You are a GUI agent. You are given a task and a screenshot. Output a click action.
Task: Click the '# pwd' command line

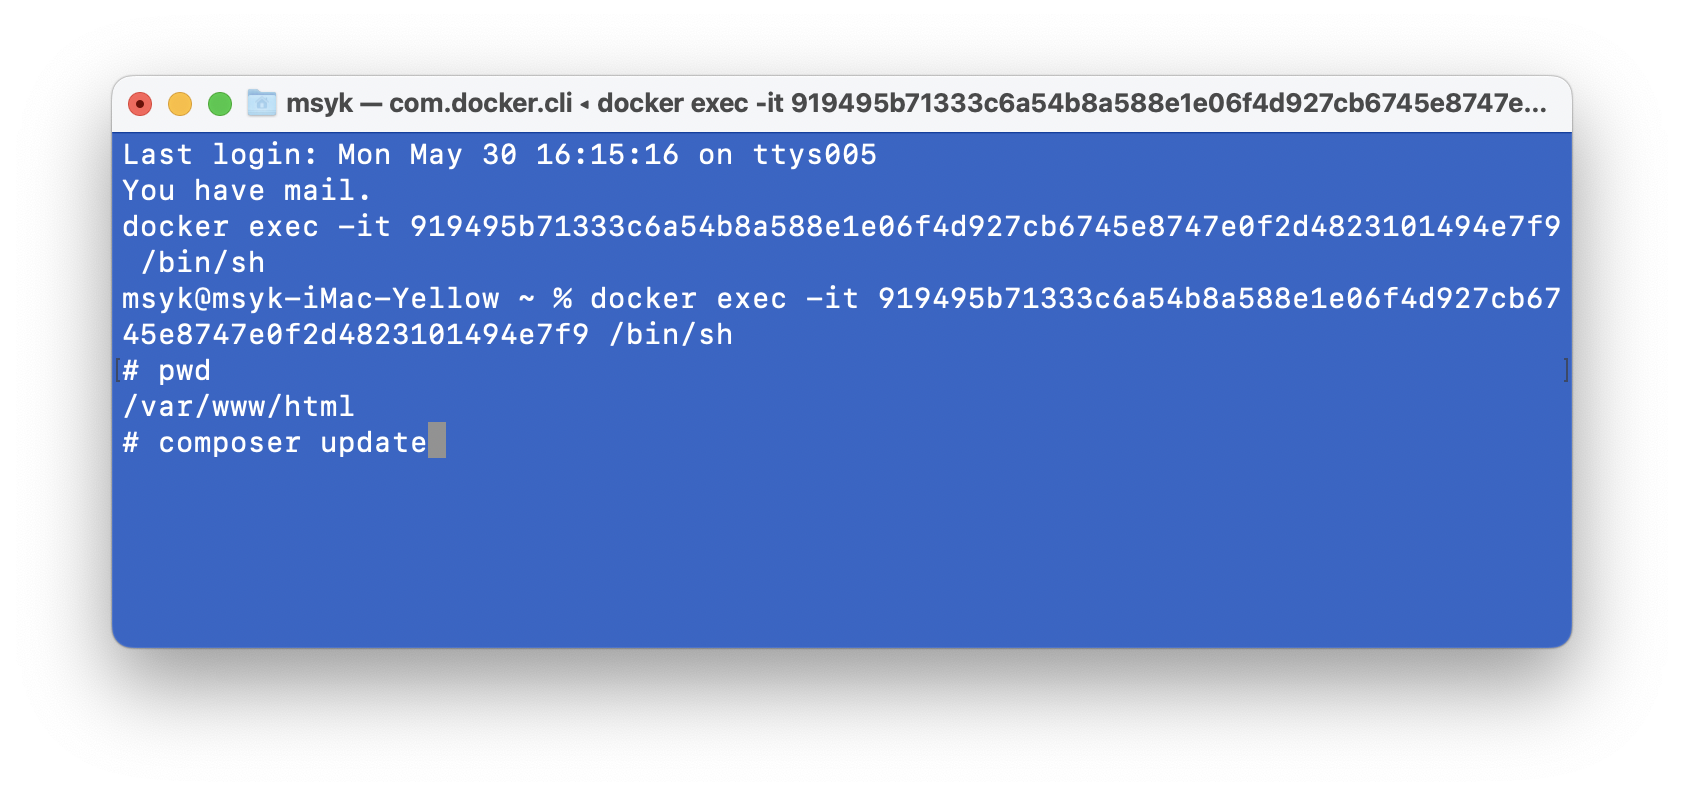point(166,371)
